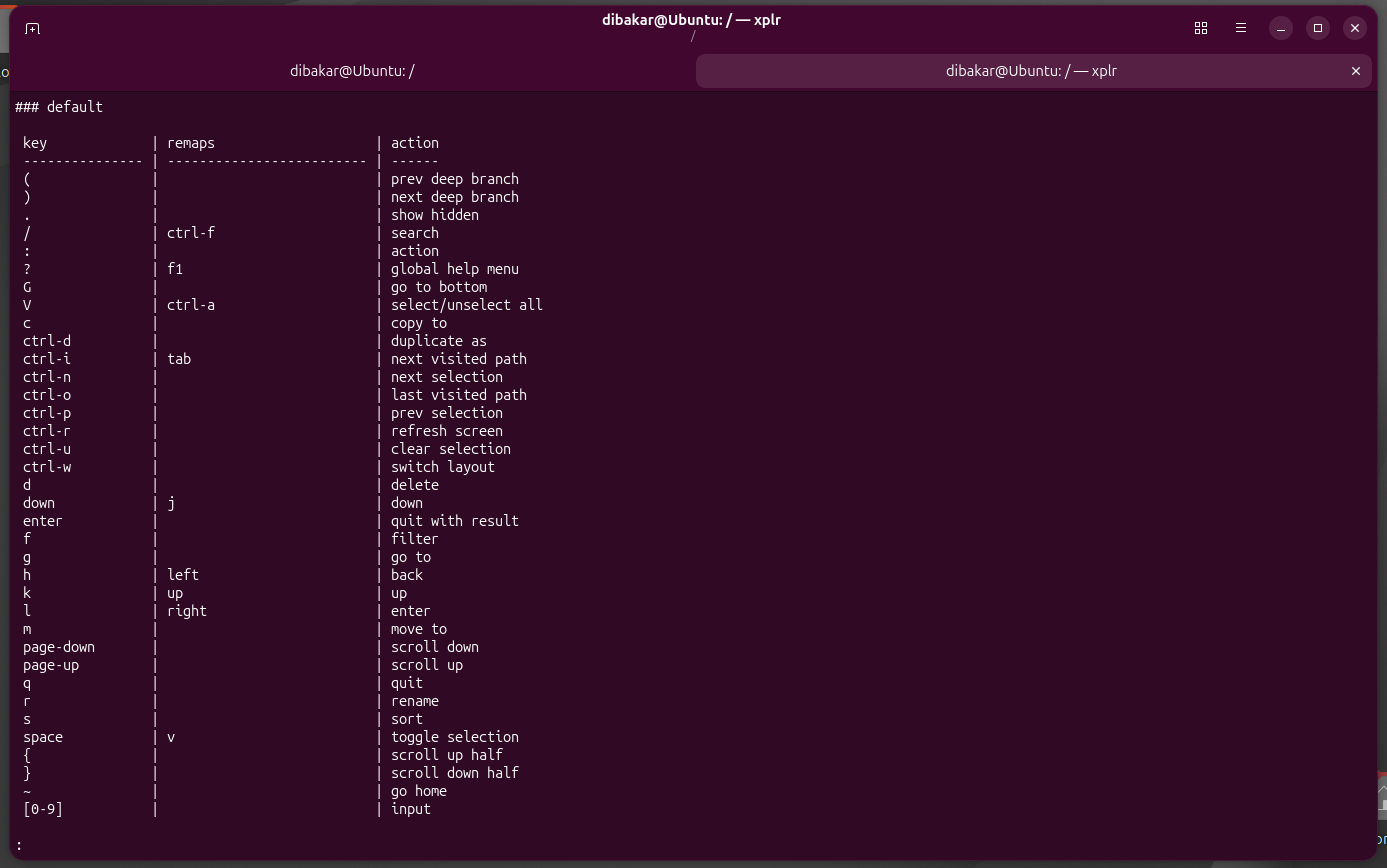Viewport: 1387px width, 868px height.
Task: Click 'next deep branch' action text
Action: (x=455, y=197)
